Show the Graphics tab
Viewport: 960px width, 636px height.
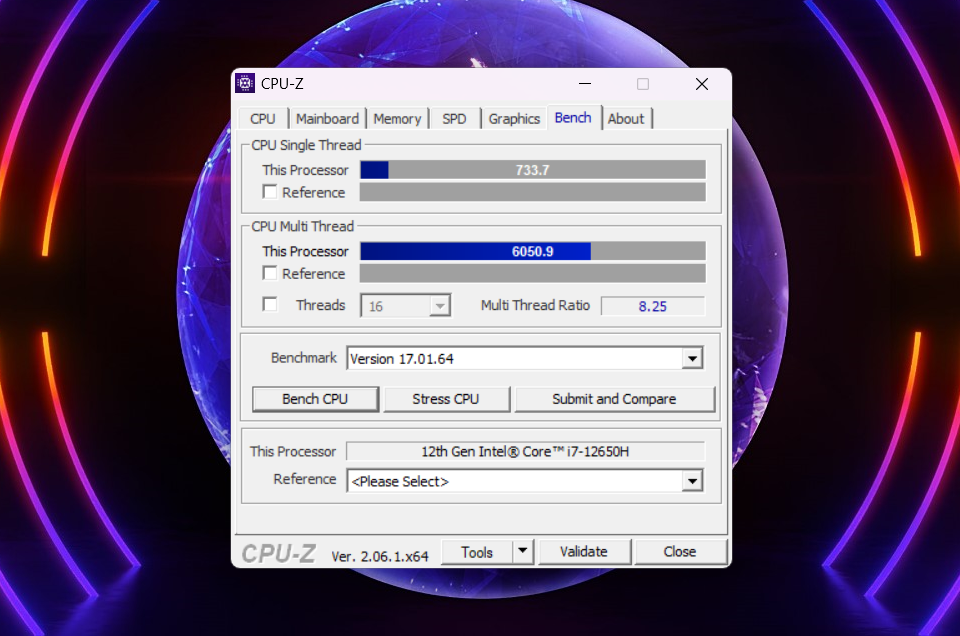(514, 119)
